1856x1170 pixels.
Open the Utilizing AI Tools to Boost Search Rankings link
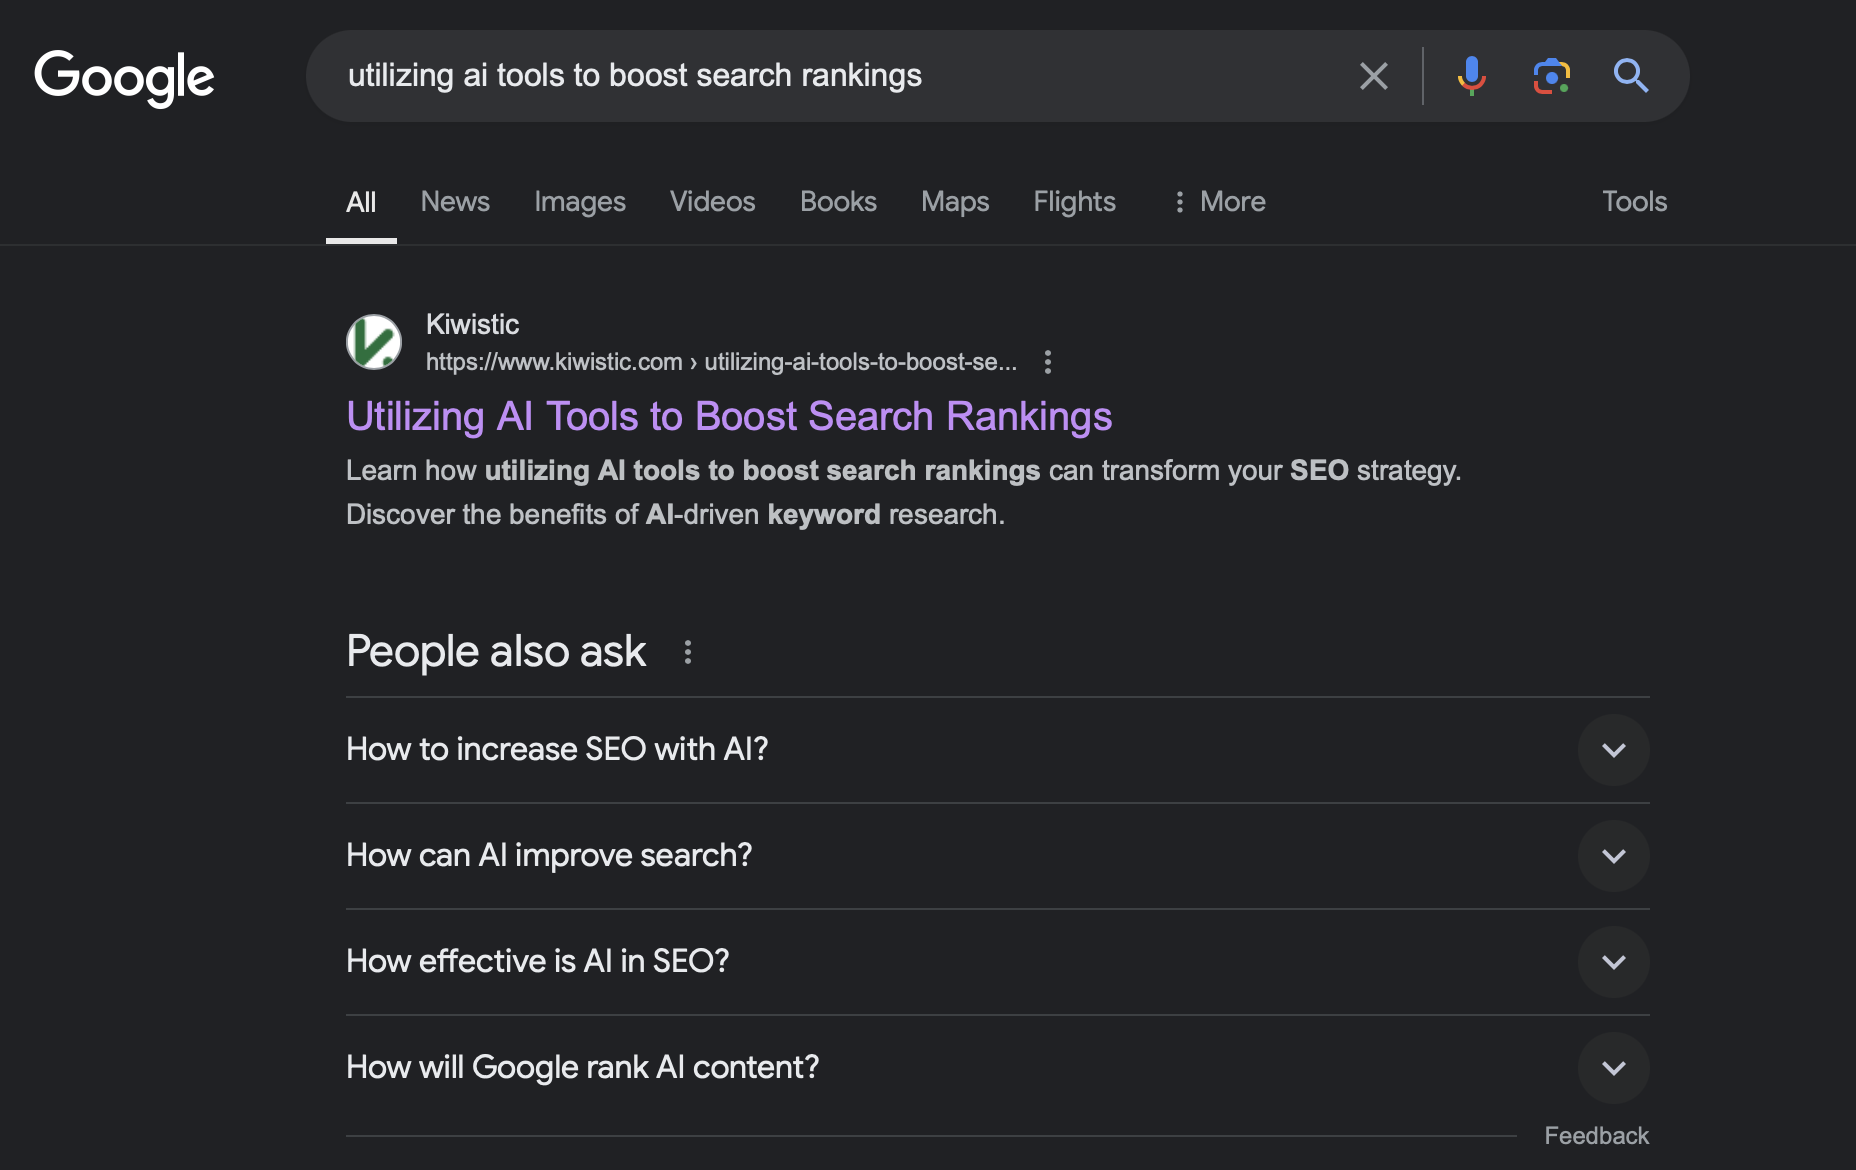[729, 416]
